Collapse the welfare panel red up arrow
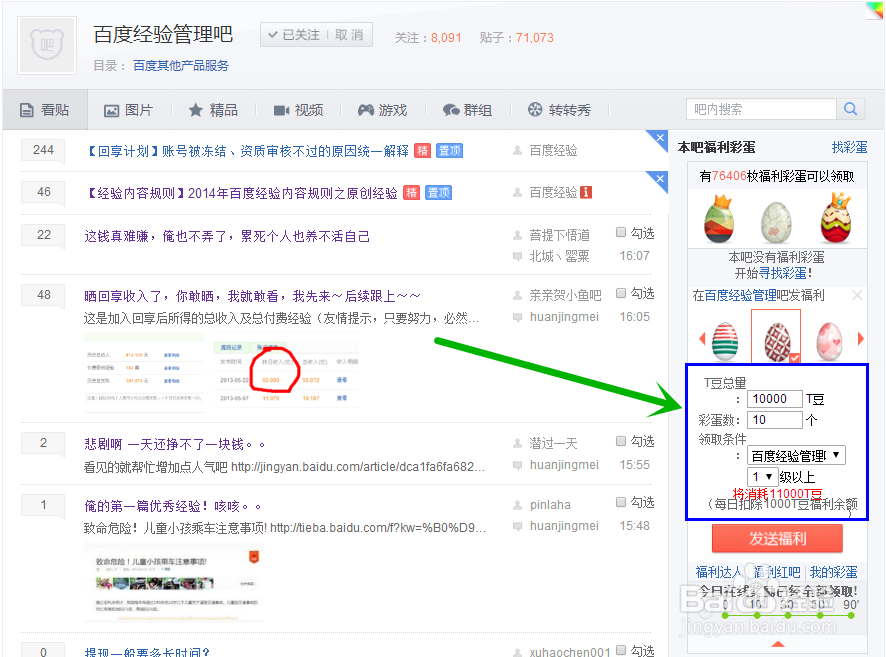This screenshot has height=657, width=886. [778, 644]
